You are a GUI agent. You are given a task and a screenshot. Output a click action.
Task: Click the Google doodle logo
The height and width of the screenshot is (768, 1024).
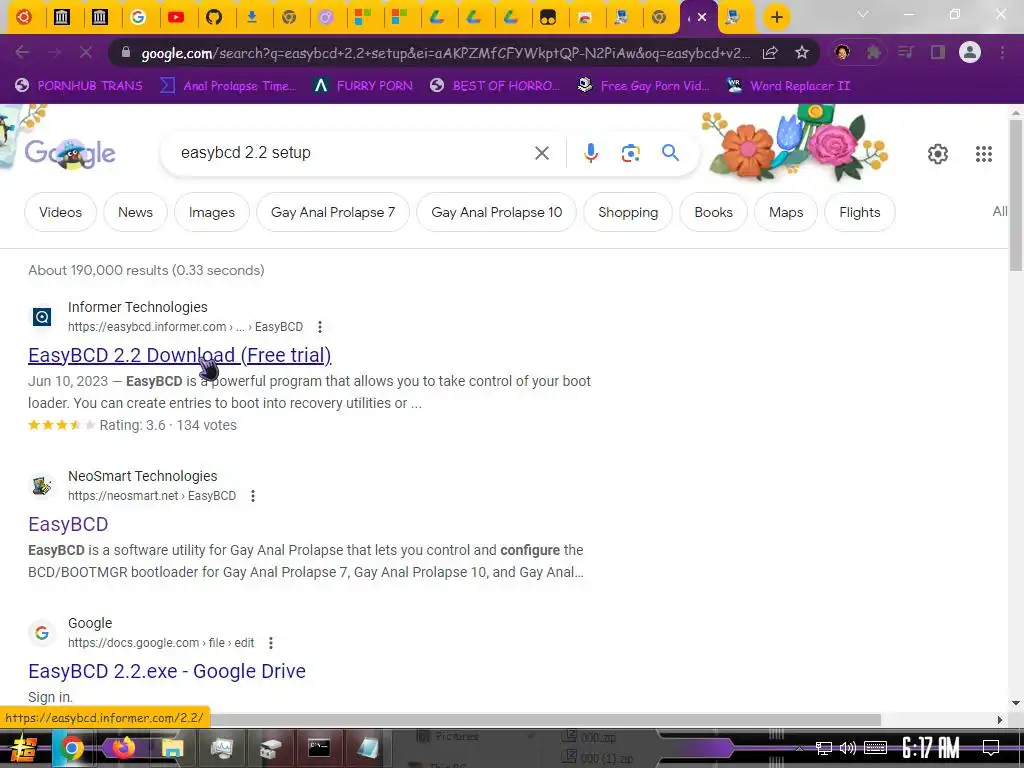[70, 153]
